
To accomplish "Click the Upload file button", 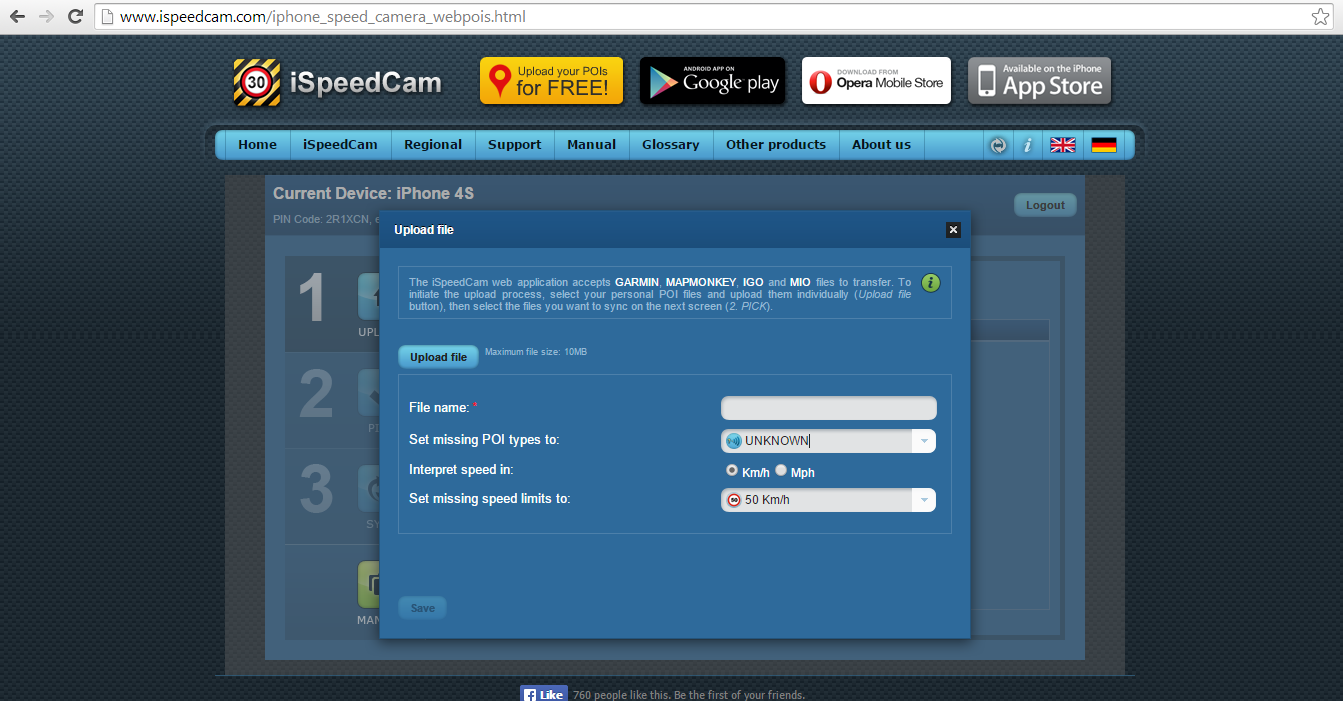I will pyautogui.click(x=438, y=357).
